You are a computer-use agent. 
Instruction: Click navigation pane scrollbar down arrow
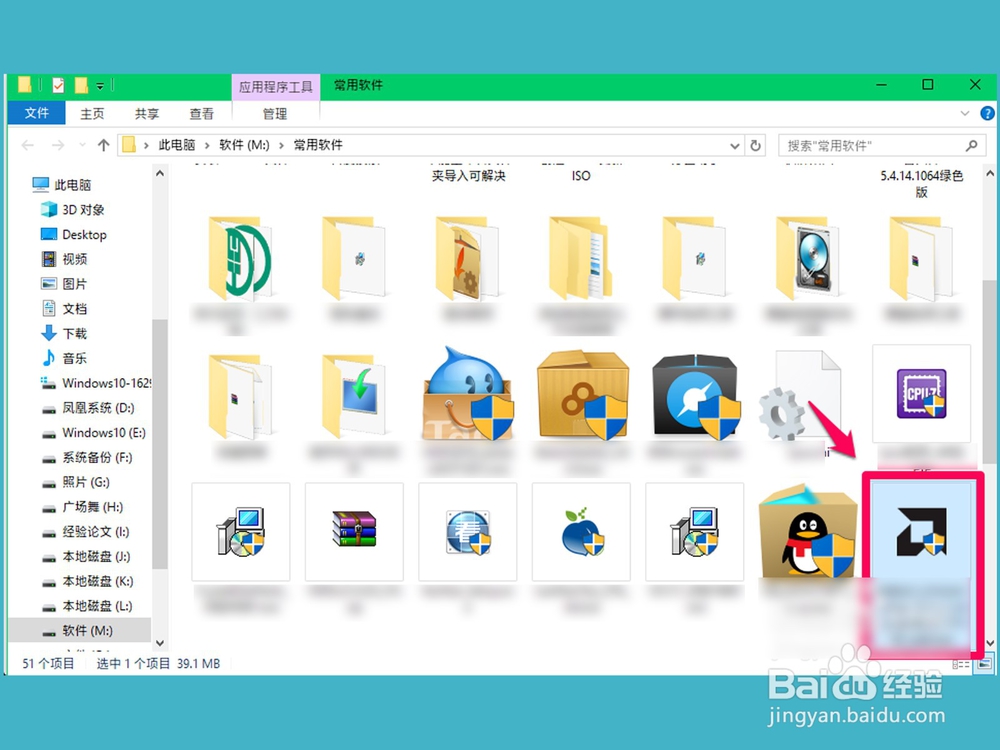(160, 643)
